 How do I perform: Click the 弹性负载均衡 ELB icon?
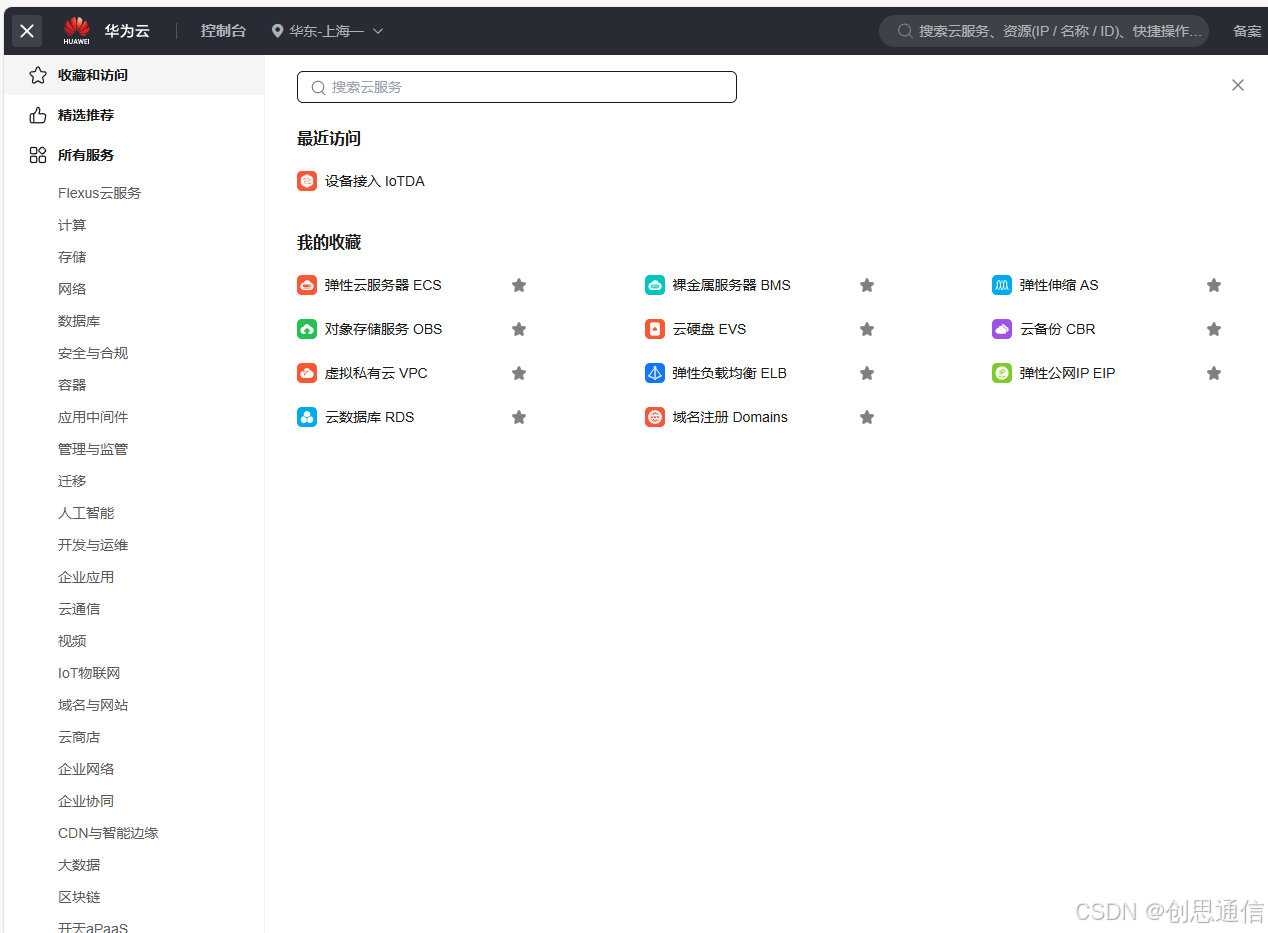click(655, 373)
